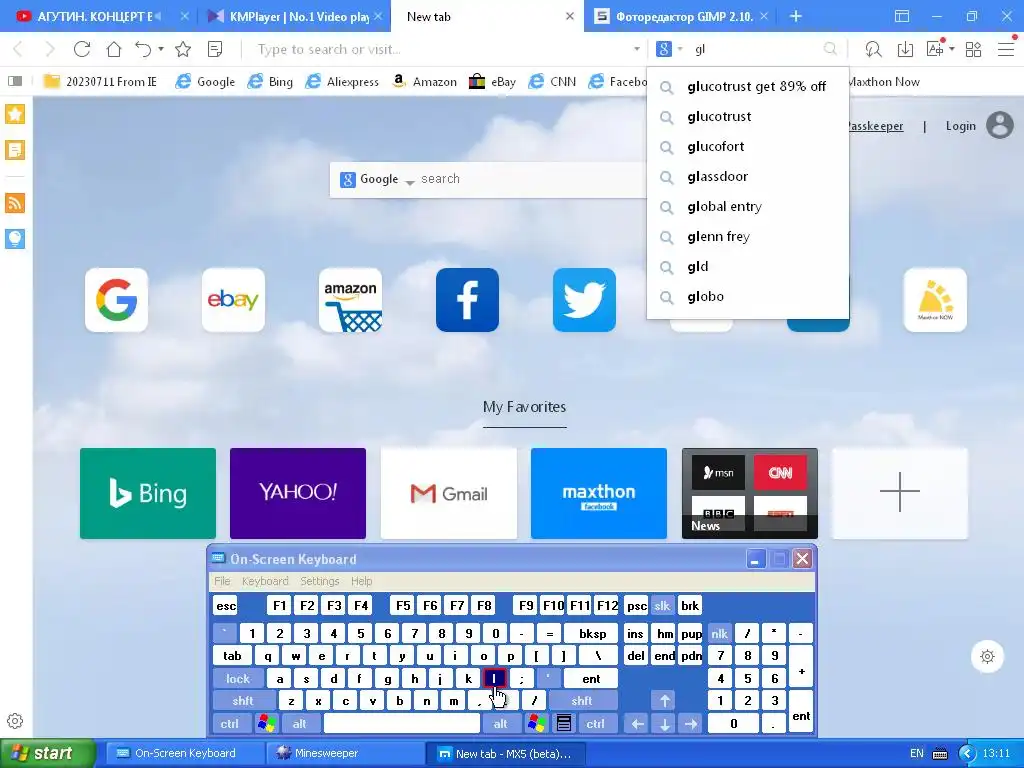Select the 'global entry' search suggestion
This screenshot has width=1024, height=768.
[x=748, y=206]
